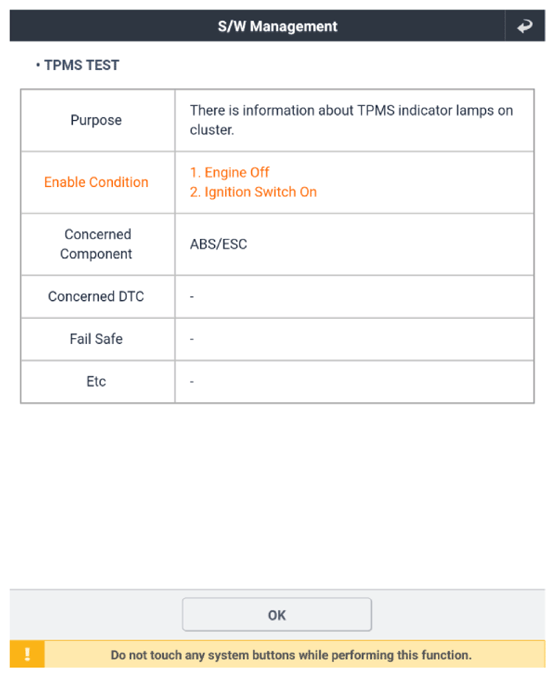Select the Purpose row label
Image resolution: width=555 pixels, height=677 pixels.
[96, 120]
